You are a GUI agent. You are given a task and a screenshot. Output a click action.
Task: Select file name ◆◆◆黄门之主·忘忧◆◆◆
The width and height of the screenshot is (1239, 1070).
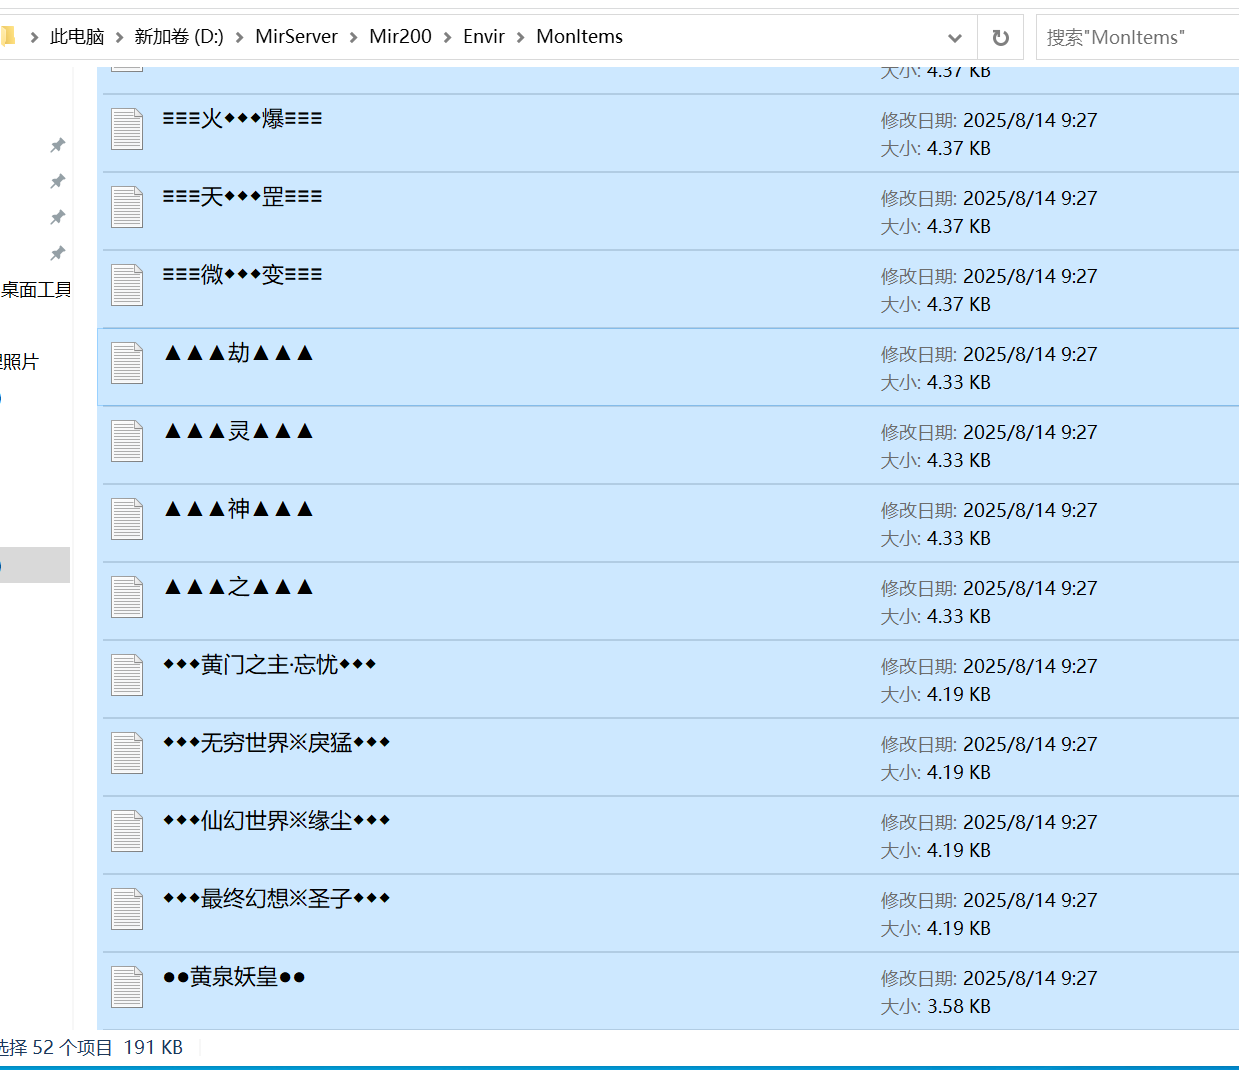269,665
